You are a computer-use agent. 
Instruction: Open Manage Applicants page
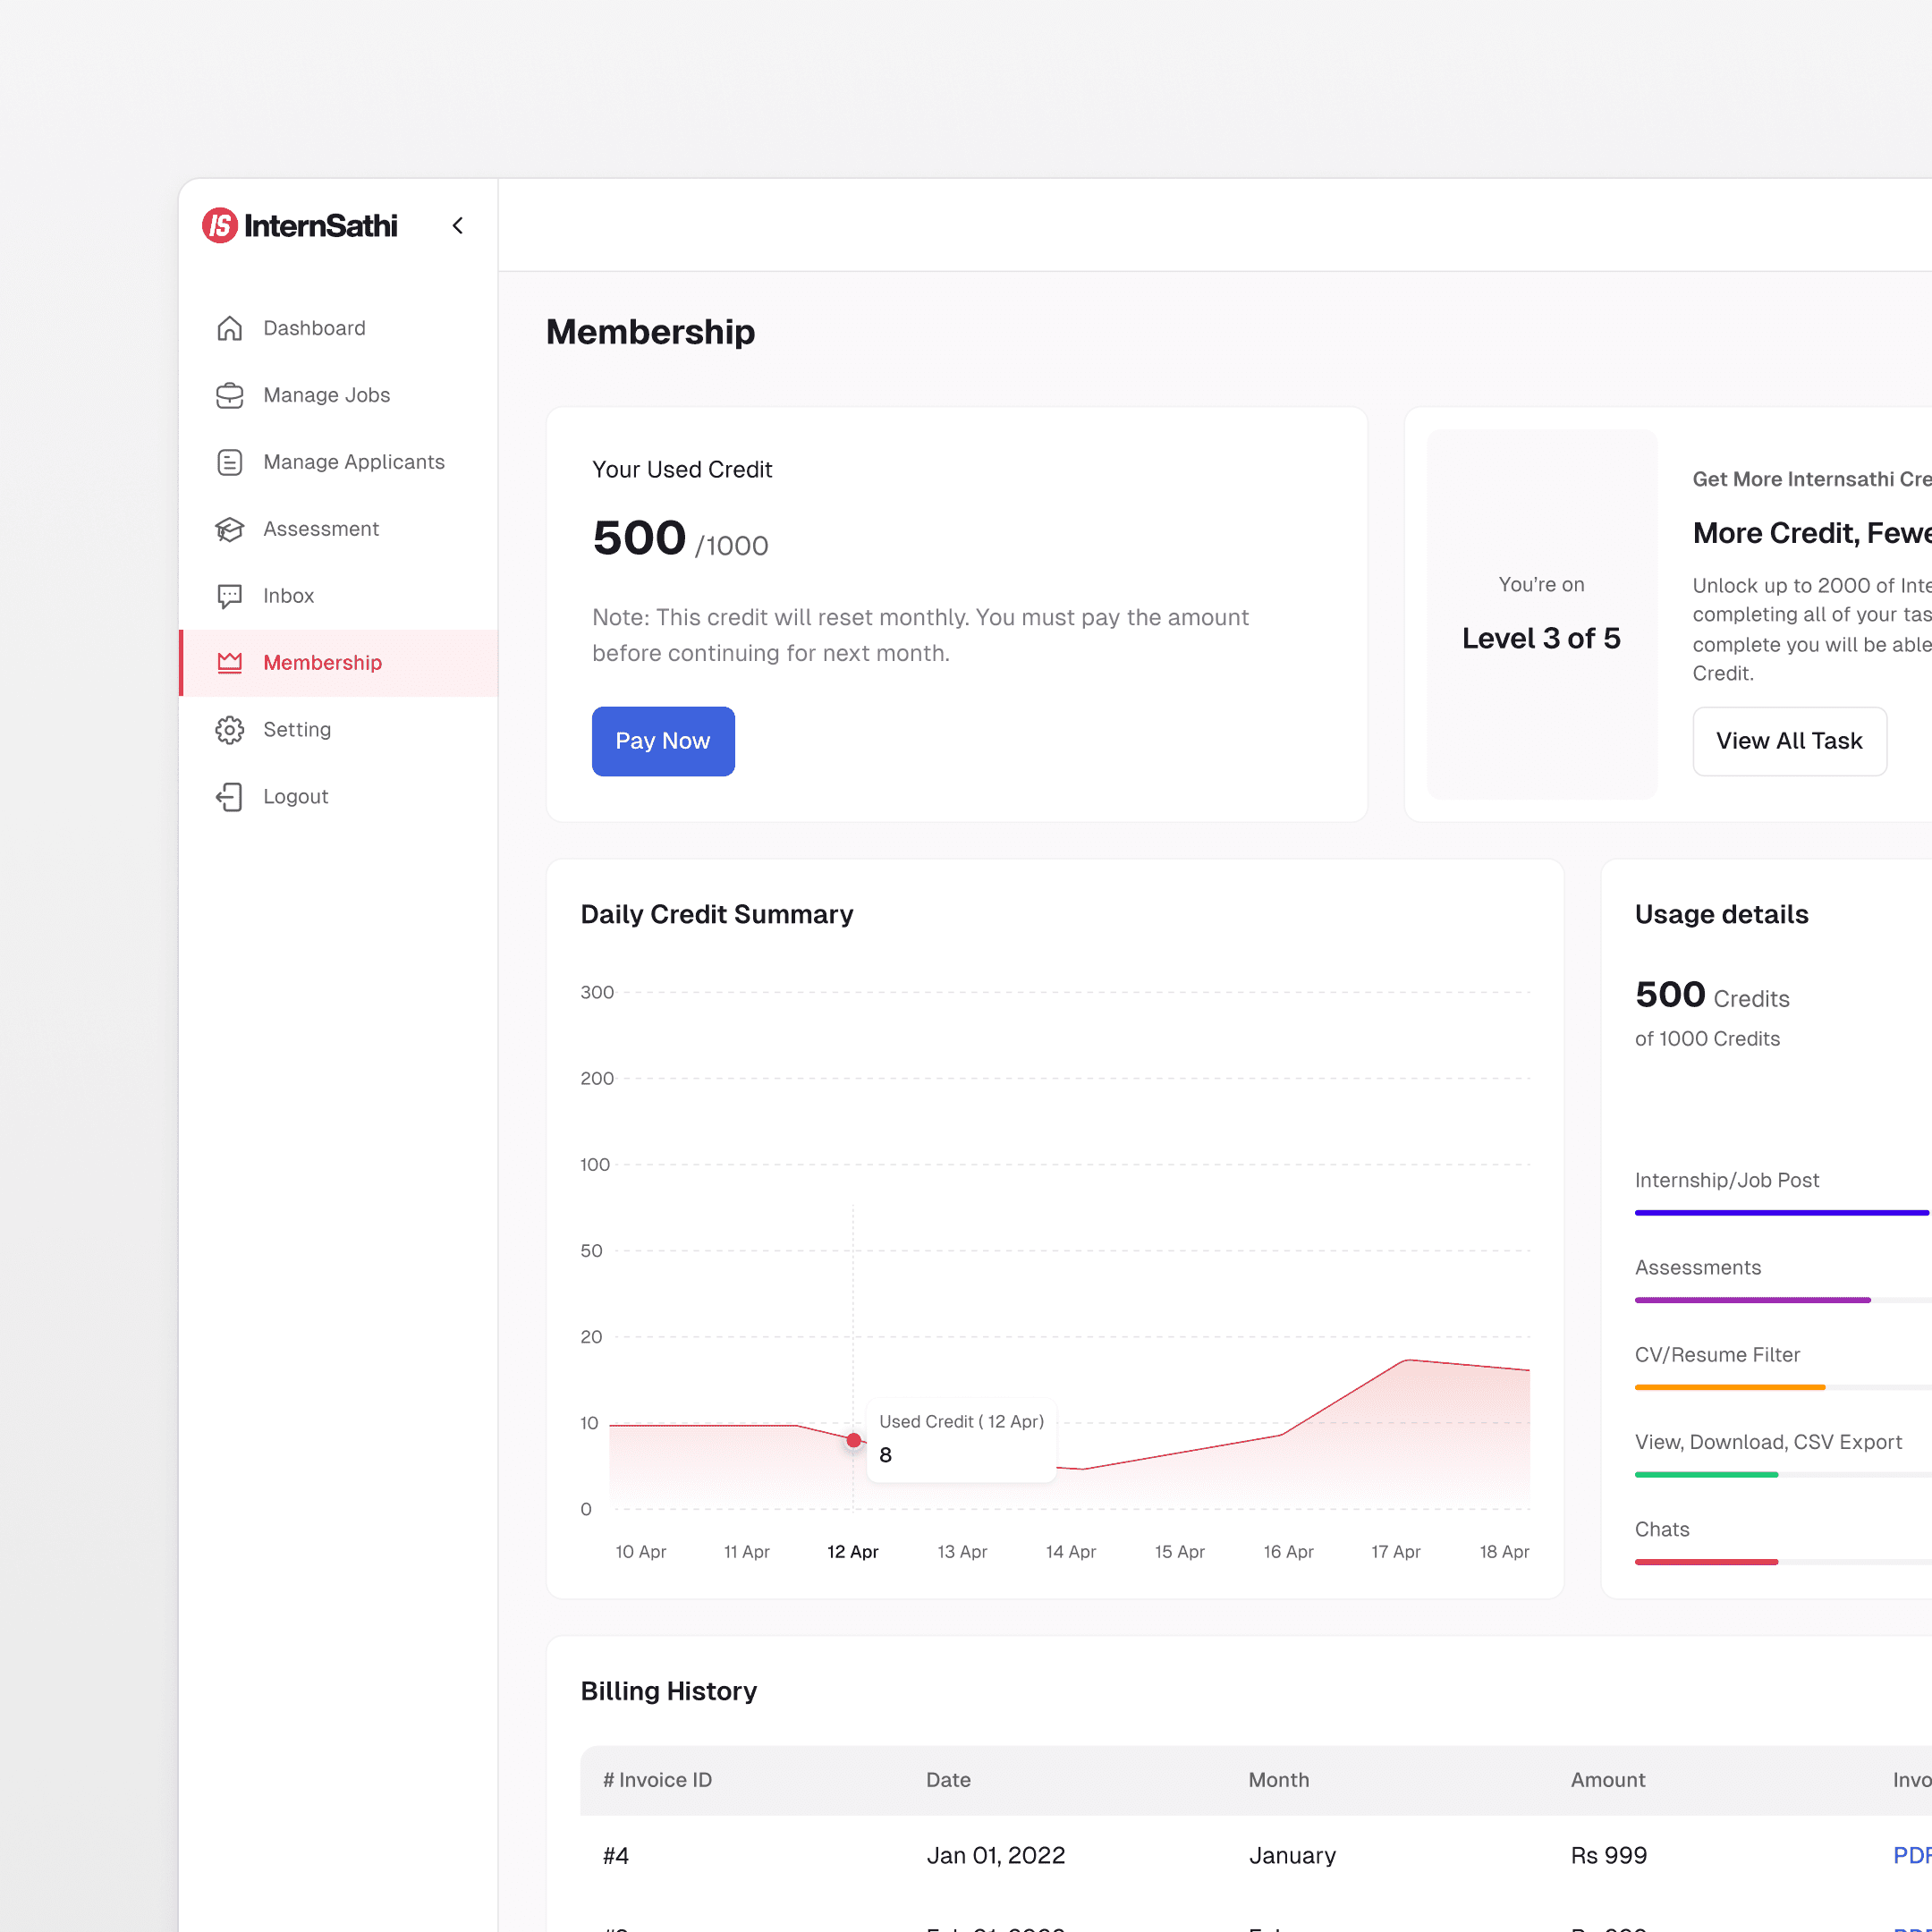339,462
